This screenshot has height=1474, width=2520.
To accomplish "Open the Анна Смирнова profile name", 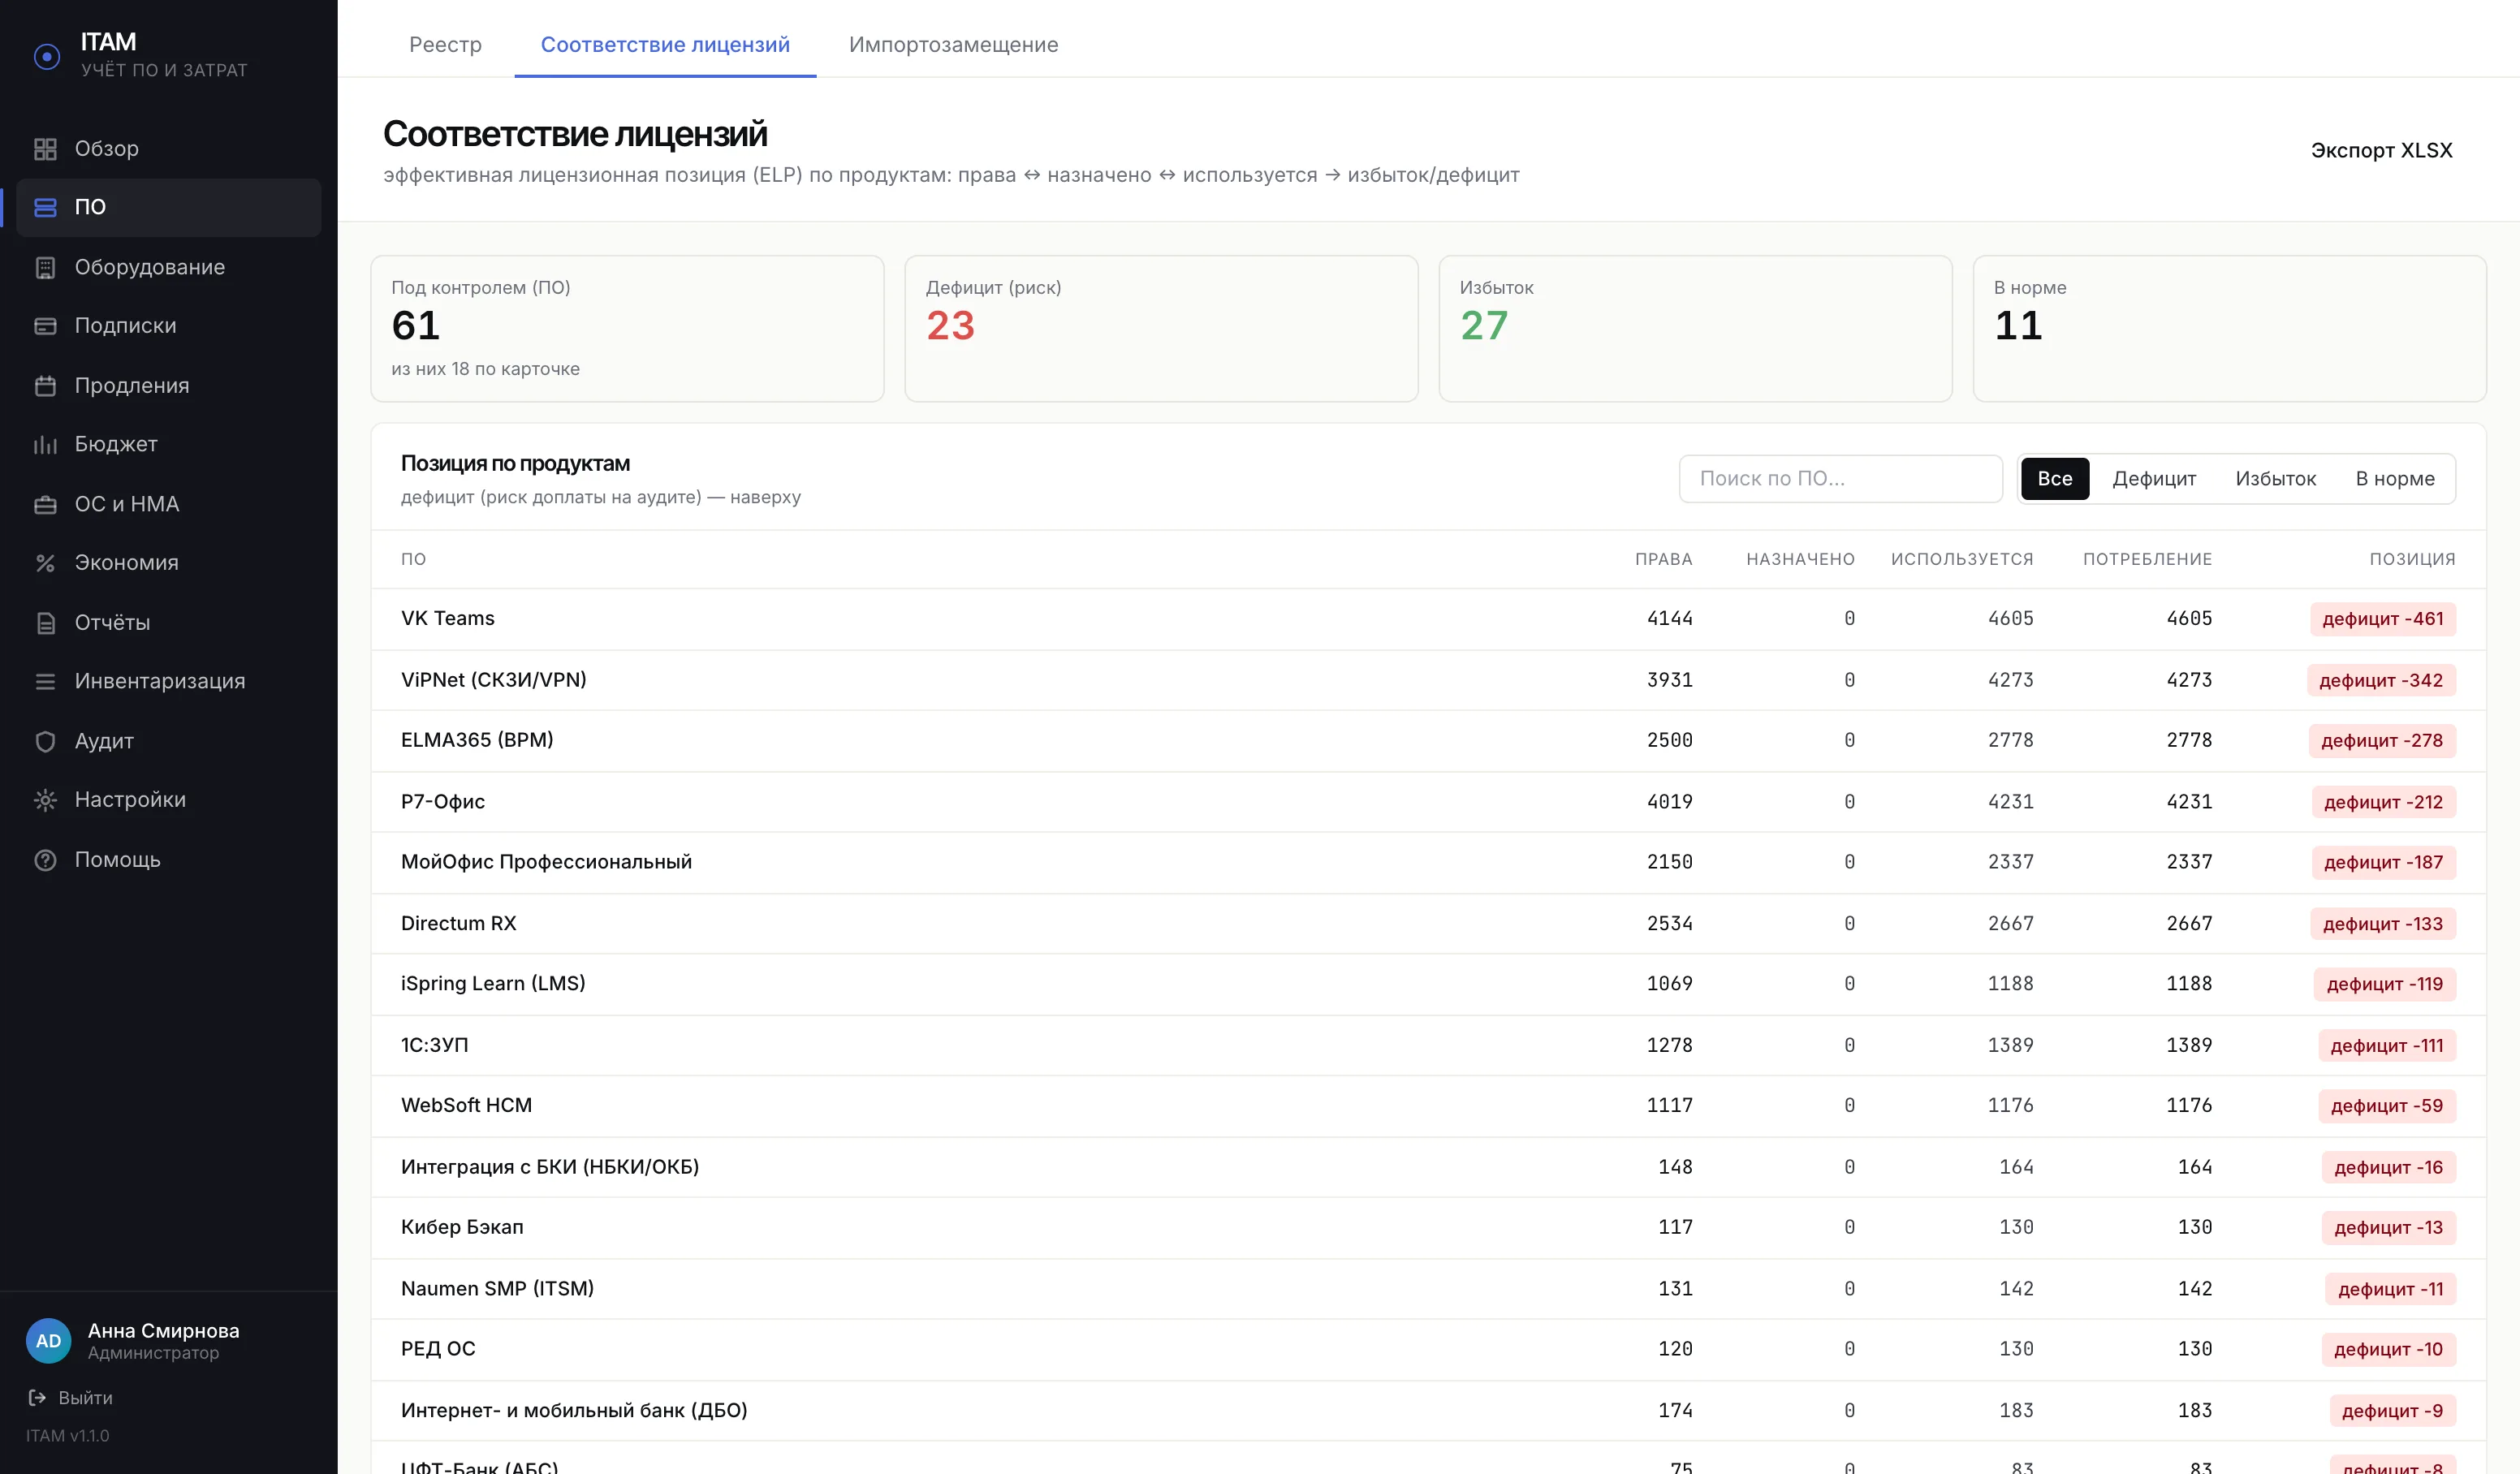I will coord(163,1330).
